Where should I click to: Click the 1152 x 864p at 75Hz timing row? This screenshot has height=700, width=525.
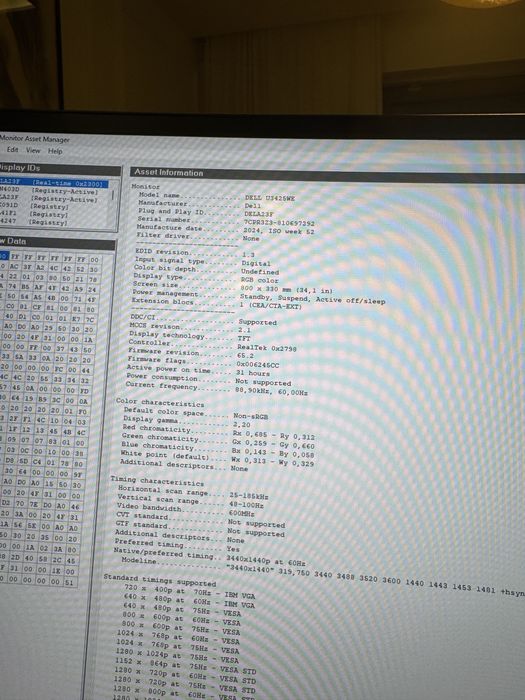pos(186,668)
